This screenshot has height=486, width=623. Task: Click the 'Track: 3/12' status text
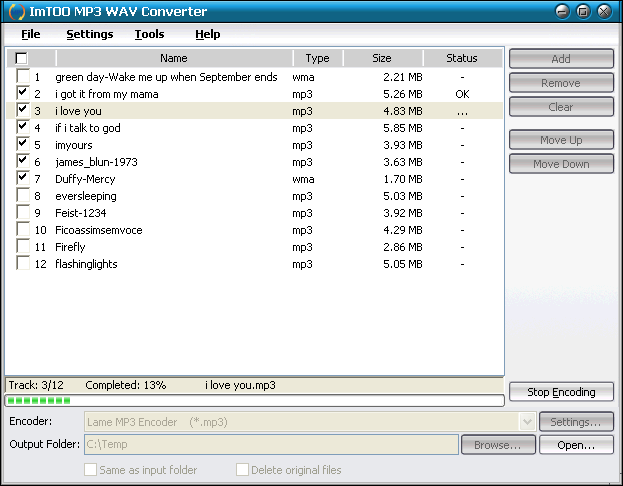pyautogui.click(x=36, y=385)
